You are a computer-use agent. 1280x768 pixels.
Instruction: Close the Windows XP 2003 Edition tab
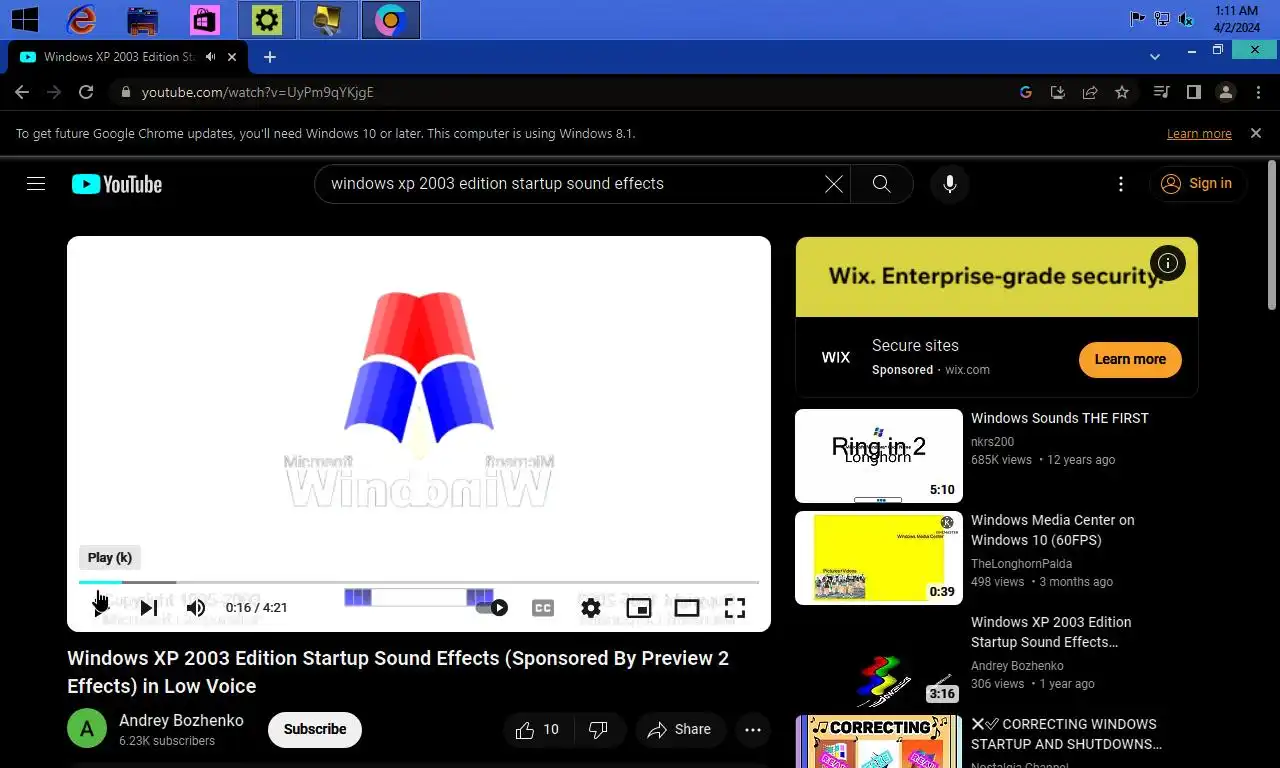click(232, 57)
